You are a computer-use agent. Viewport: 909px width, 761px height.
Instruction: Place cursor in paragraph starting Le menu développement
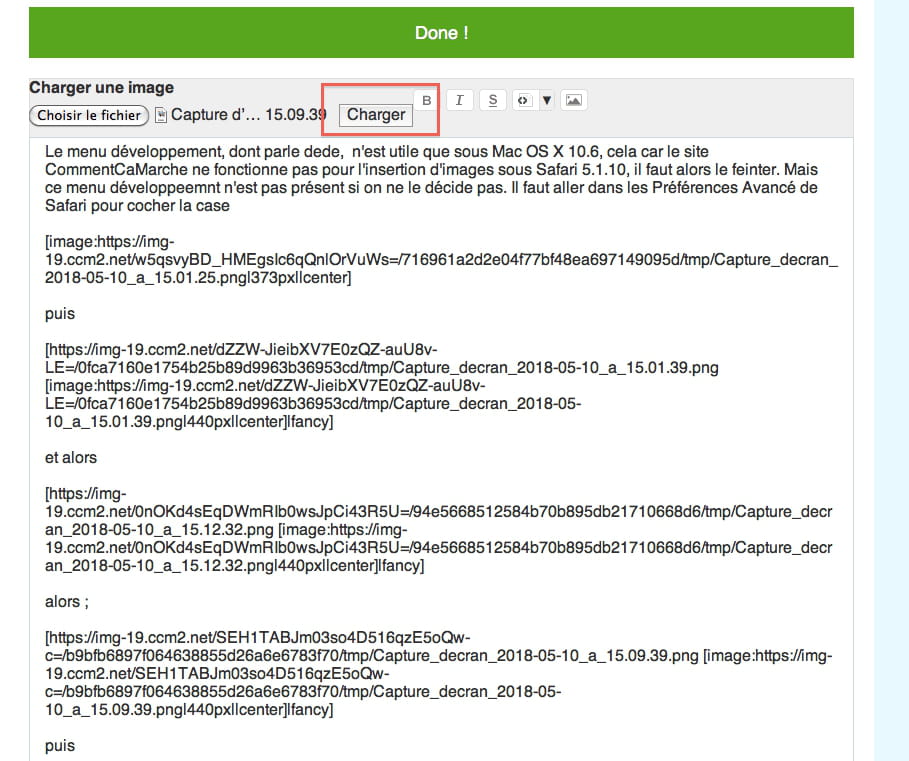431,179
